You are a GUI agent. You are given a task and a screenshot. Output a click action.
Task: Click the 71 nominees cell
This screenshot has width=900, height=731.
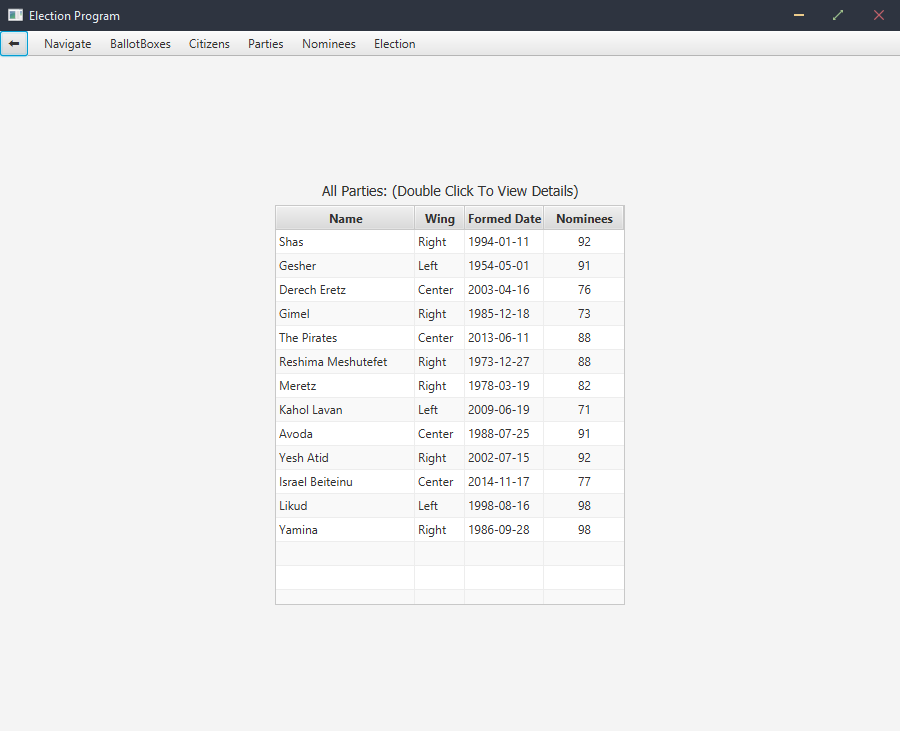(x=584, y=410)
